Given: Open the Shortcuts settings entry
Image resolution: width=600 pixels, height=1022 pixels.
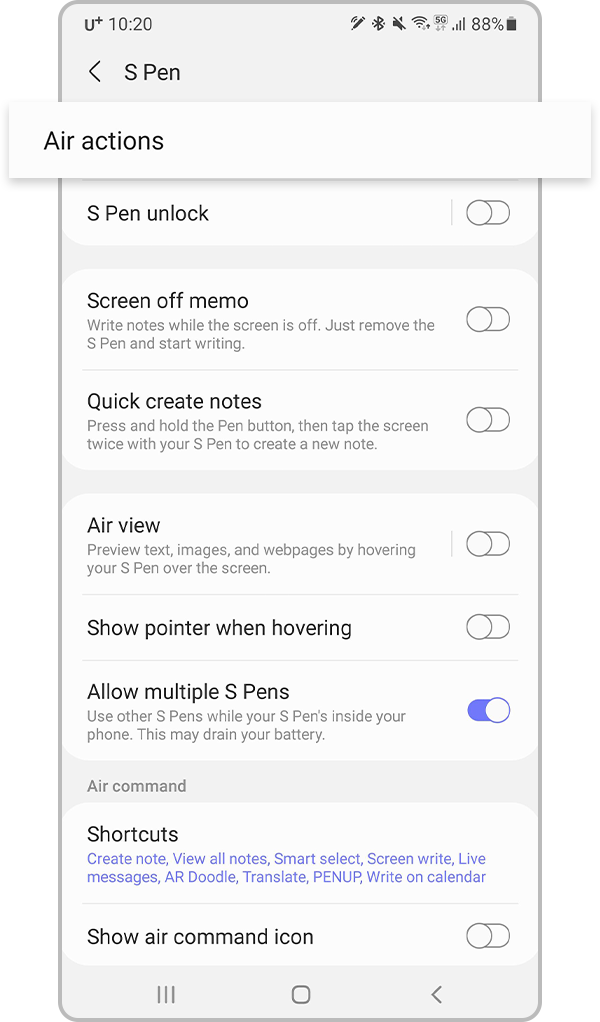Looking at the screenshot, I should pyautogui.click(x=300, y=854).
